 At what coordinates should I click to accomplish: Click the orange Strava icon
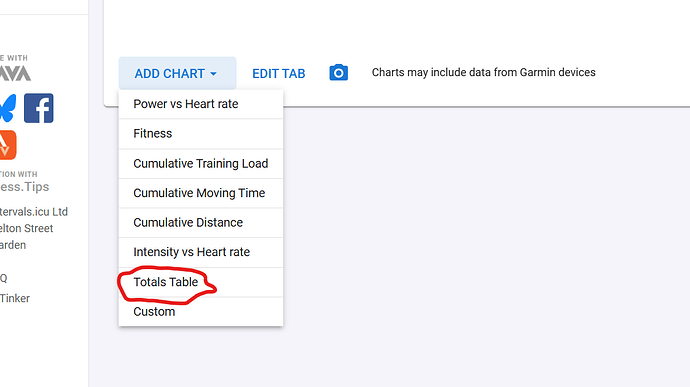pos(7,145)
